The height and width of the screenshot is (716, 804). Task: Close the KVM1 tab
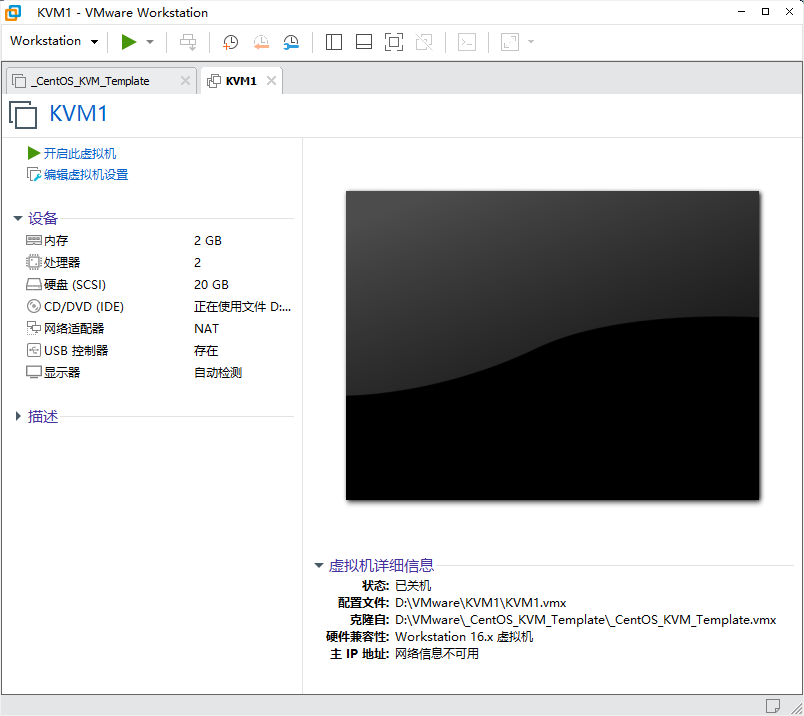click(271, 81)
